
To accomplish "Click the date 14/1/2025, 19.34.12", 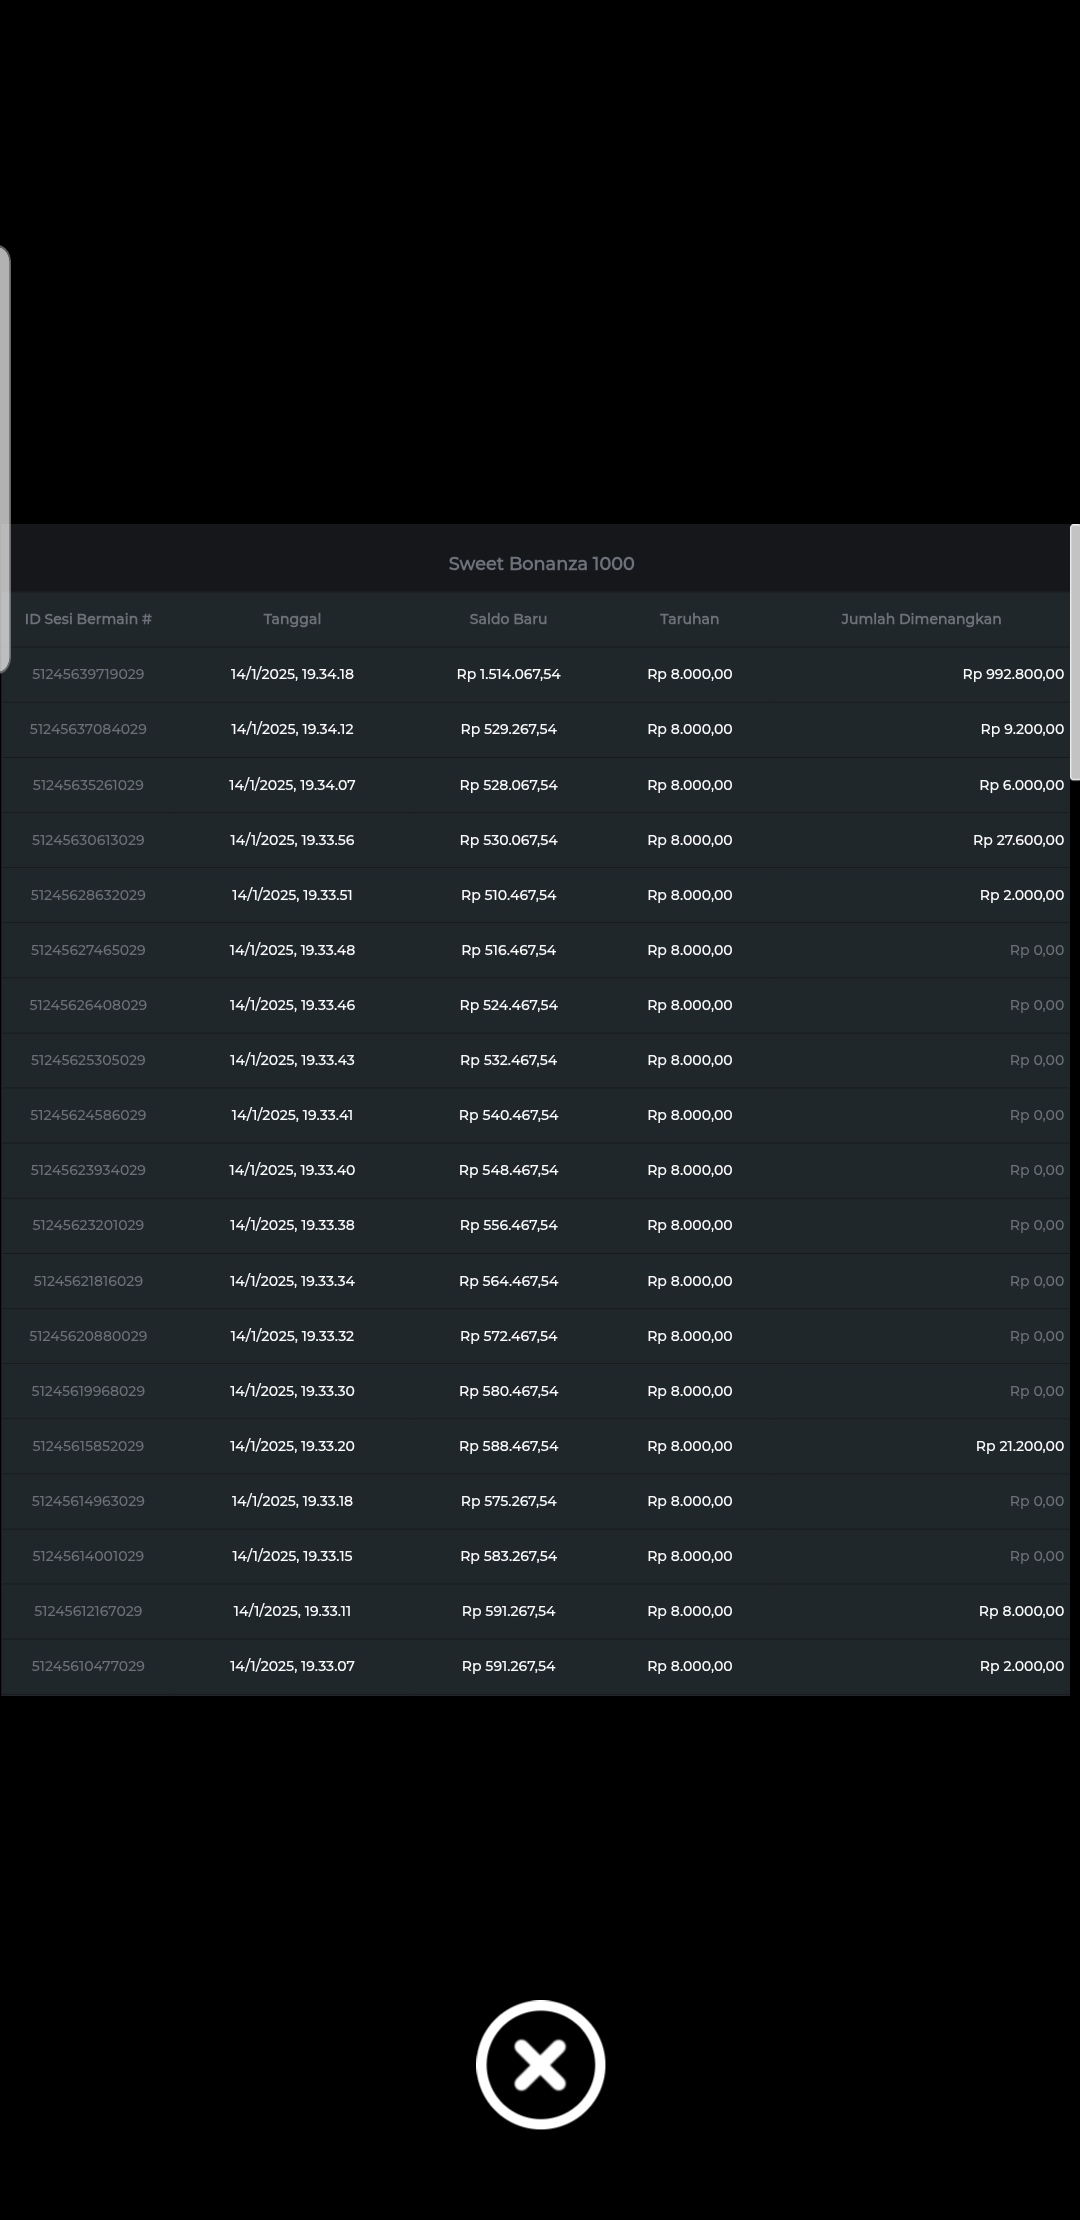I will click(292, 729).
